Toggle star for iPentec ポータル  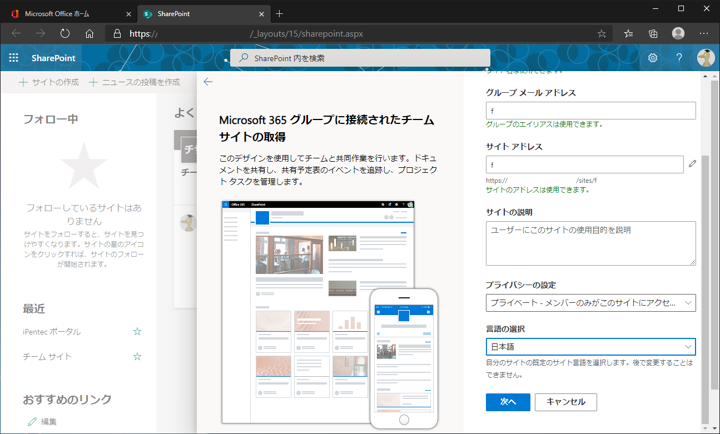coord(137,331)
